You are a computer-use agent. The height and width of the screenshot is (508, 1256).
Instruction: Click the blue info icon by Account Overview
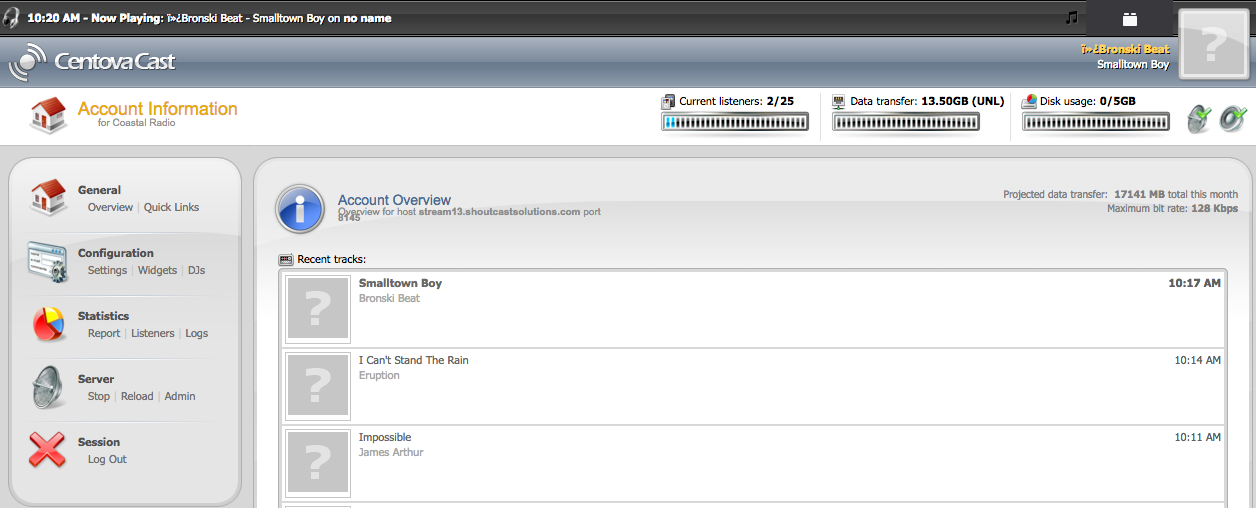(x=300, y=208)
